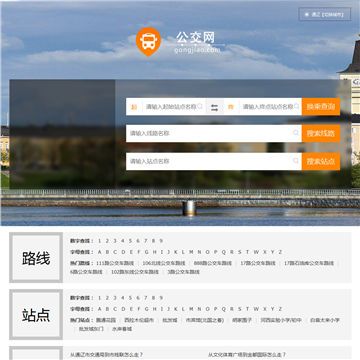The image size is (360, 360).
Task: Select letter S in 站点 letter lookup
Action: click(240, 309)
